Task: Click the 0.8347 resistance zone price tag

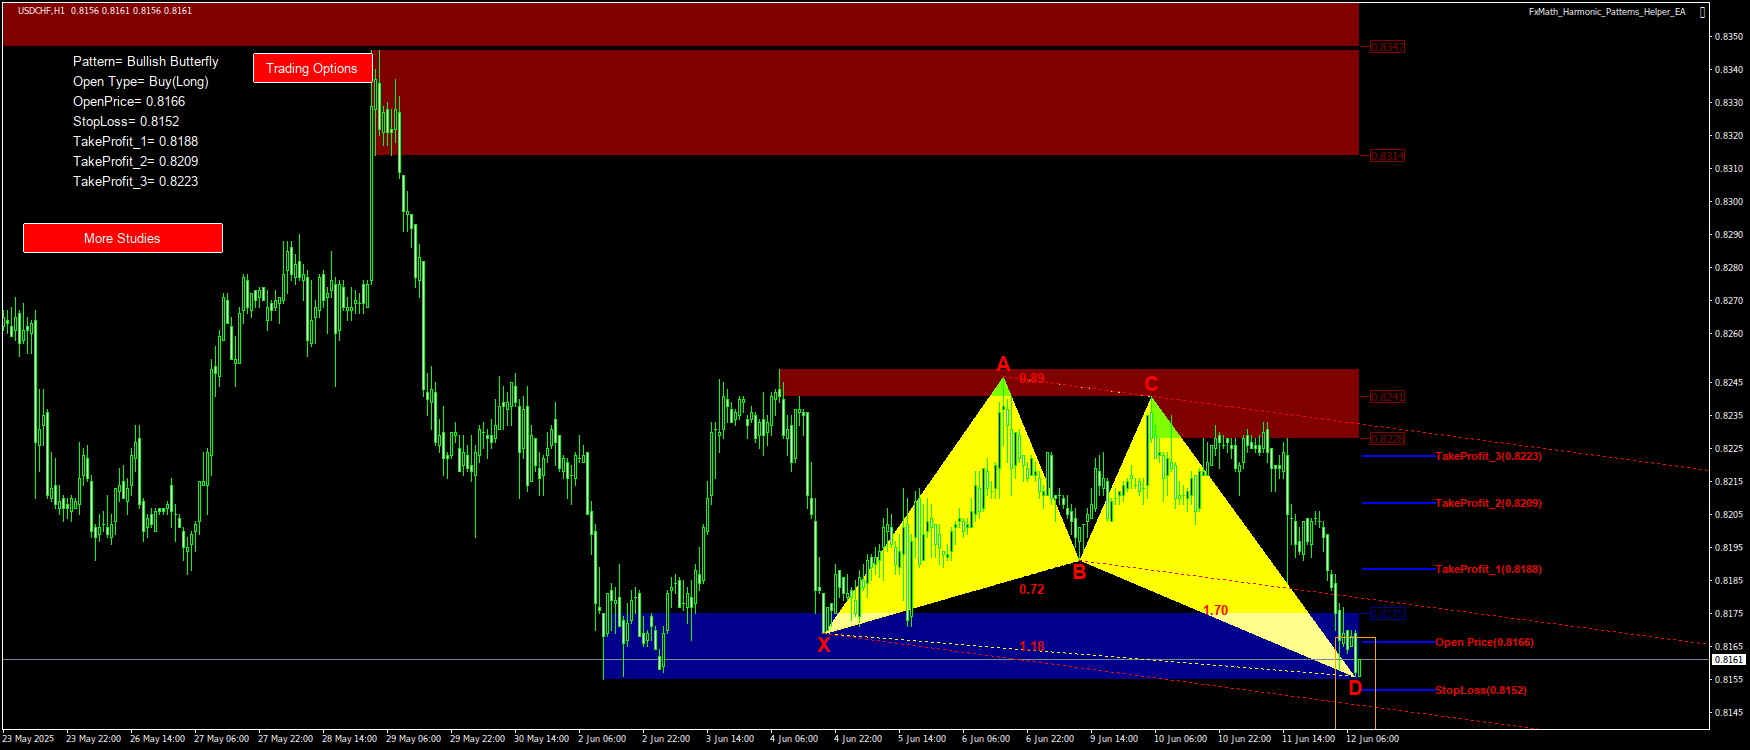Action: 1387,47
